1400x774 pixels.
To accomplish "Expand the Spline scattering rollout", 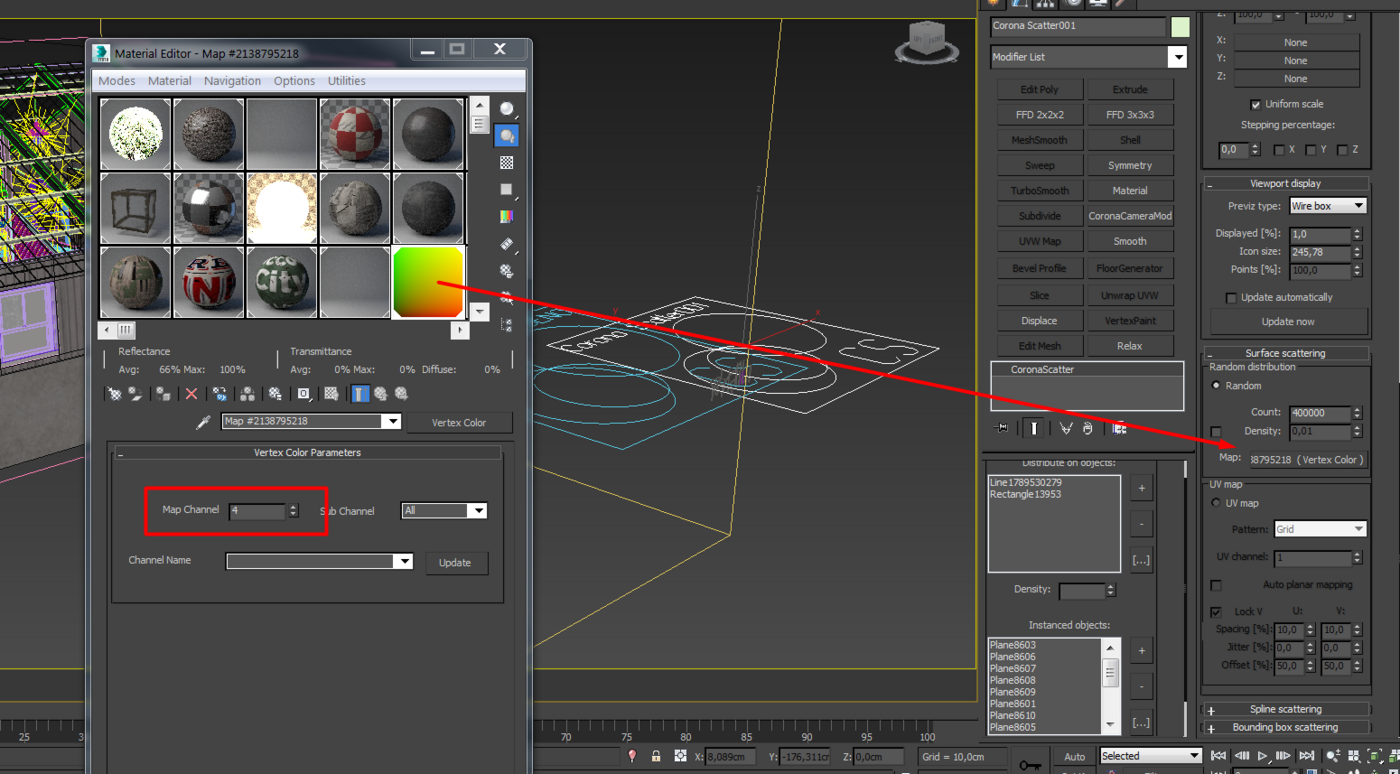I will click(1285, 709).
